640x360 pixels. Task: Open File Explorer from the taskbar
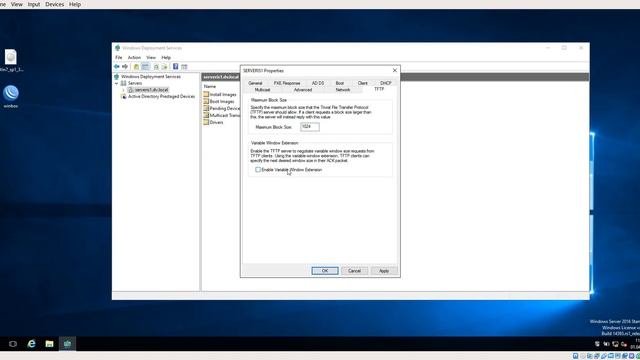click(49, 344)
